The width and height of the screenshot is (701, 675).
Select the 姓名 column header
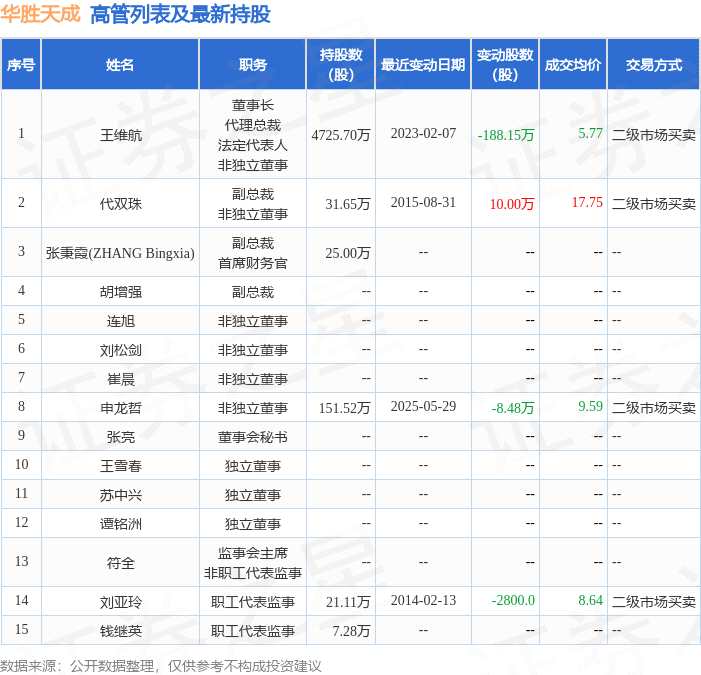120,65
